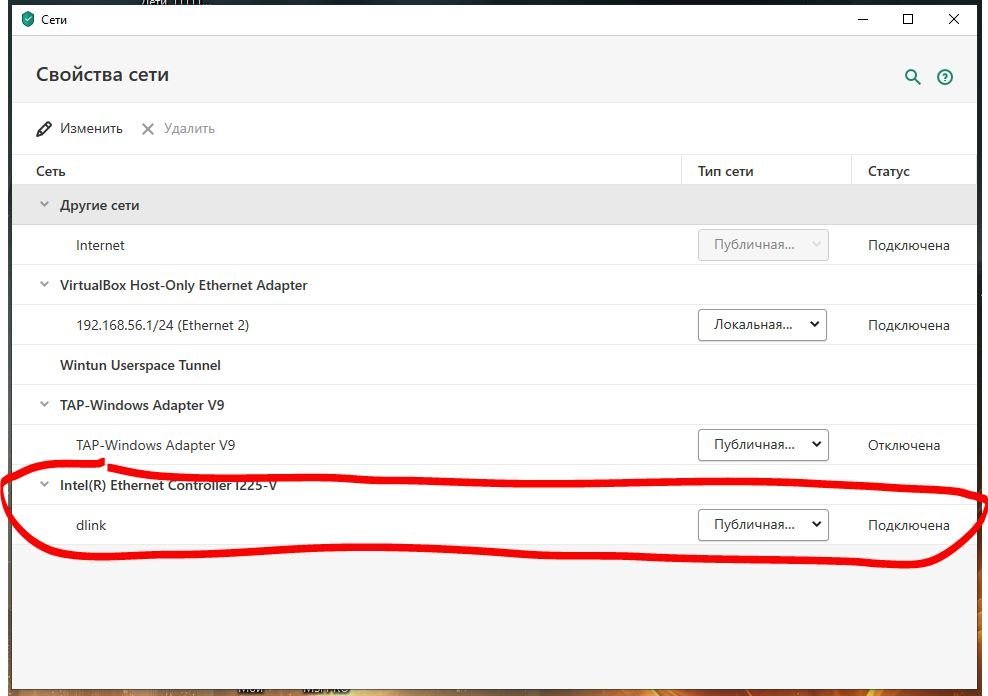Click Подключена status of 192.168.56.1/24 row
This screenshot has width=988, height=696.
909,326
